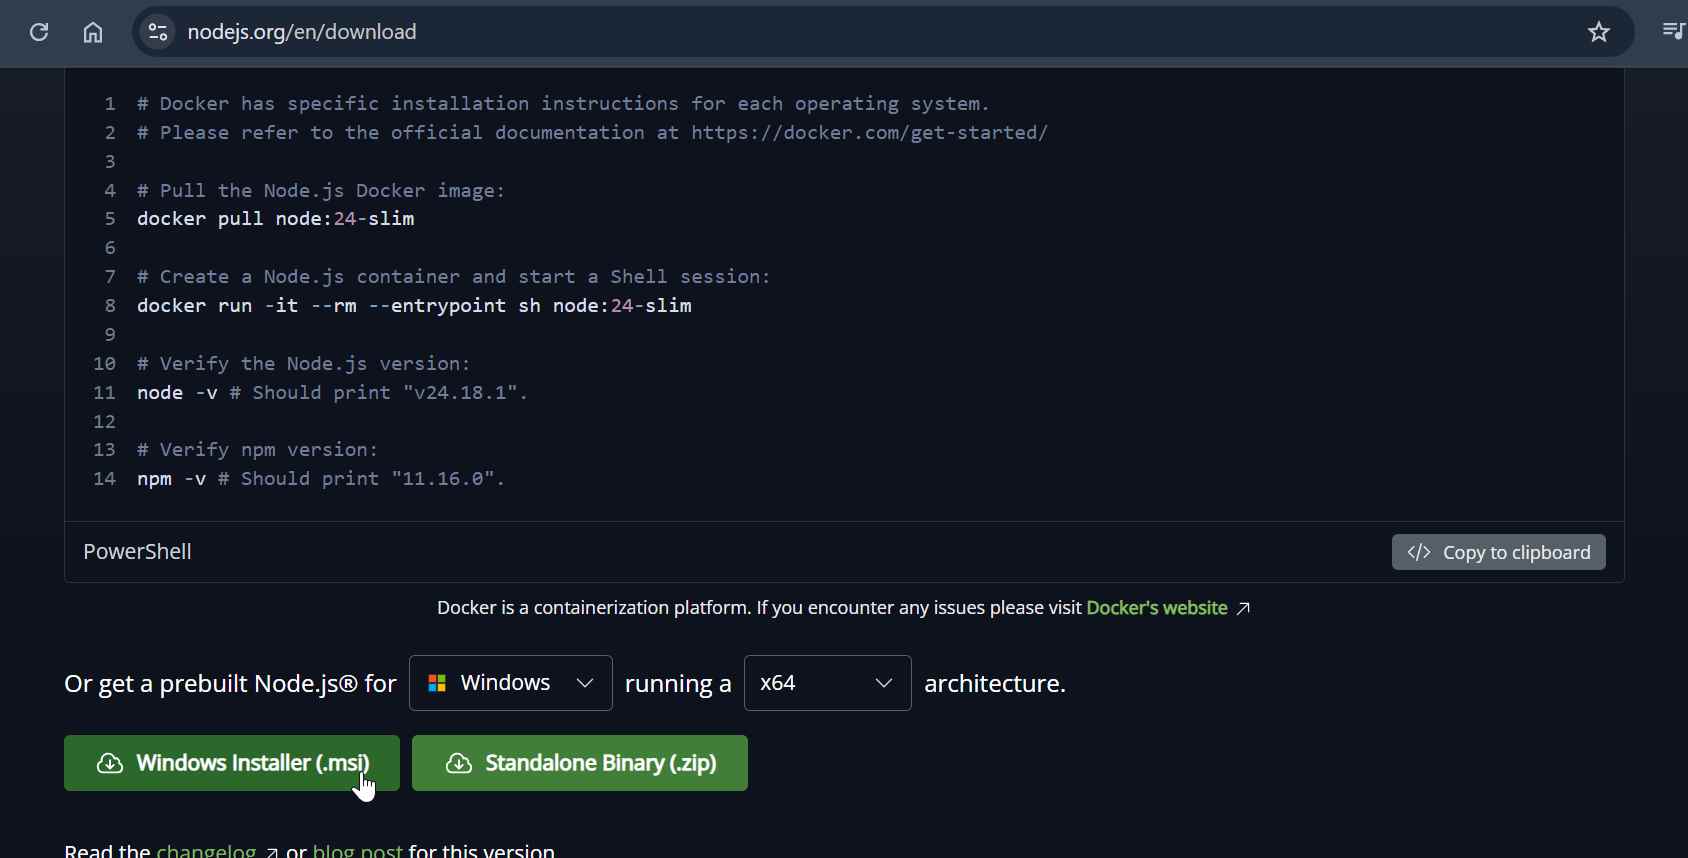Reload the page with the refresh icon
Image resolution: width=1688 pixels, height=858 pixels.
pos(39,32)
